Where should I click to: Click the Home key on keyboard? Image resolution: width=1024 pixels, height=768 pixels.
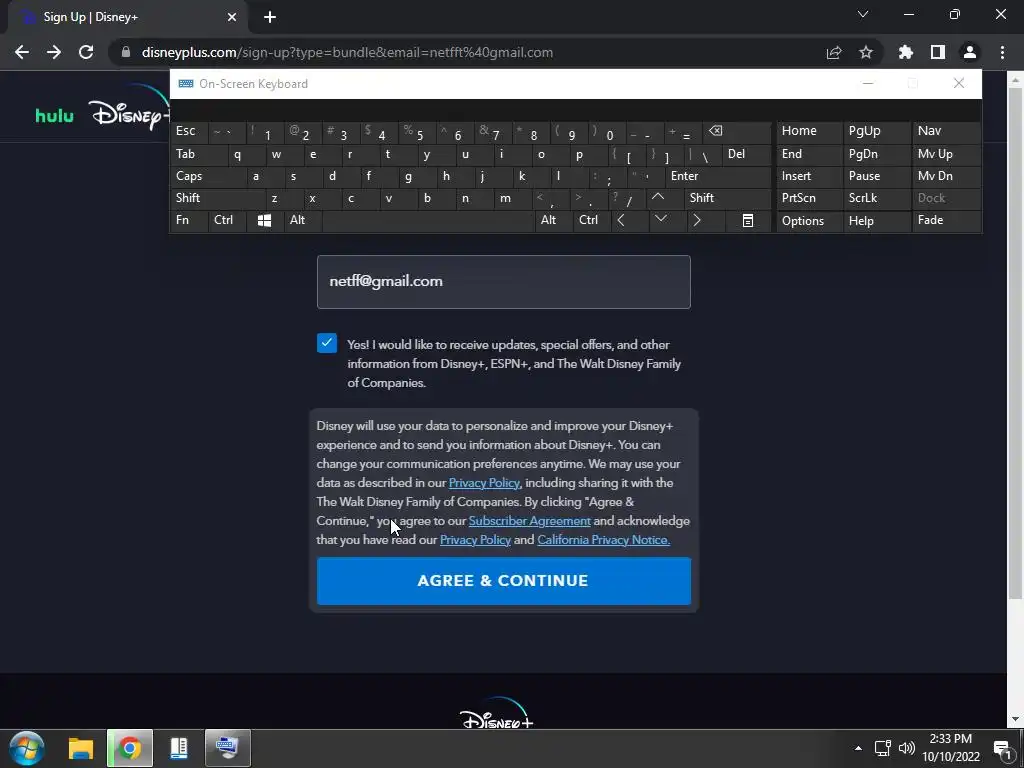(x=808, y=131)
